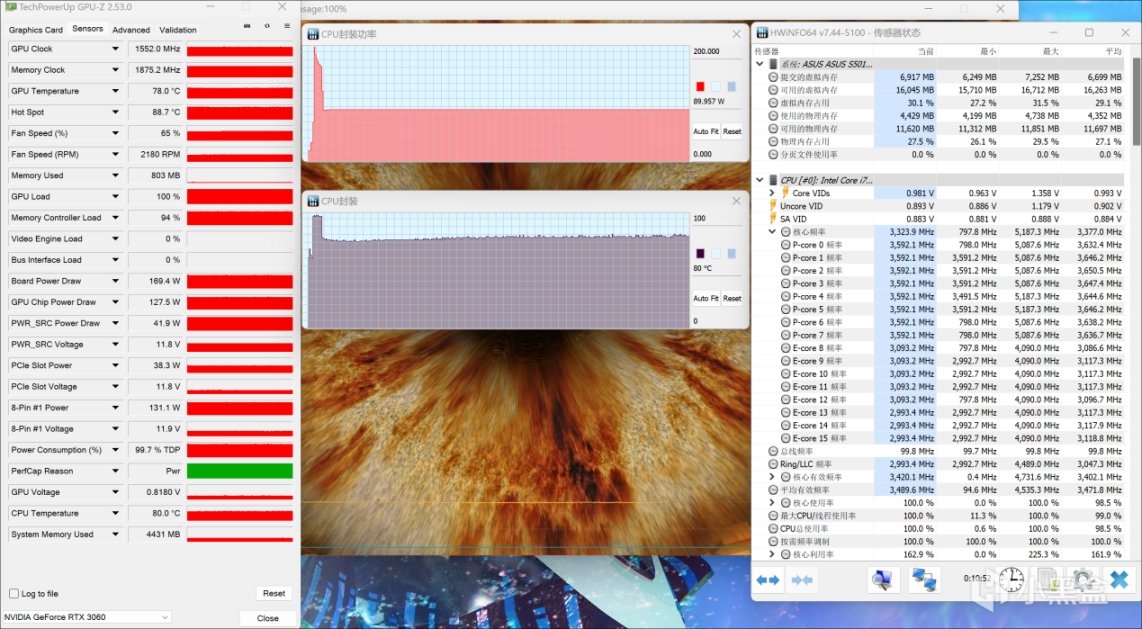The width and height of the screenshot is (1142, 629).
Task: Click the circle icon beside Ring/LLC 频率
Action: 773,464
